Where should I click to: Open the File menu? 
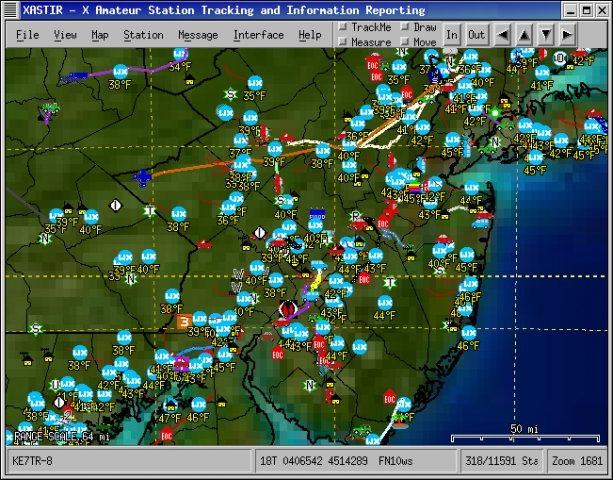27,35
